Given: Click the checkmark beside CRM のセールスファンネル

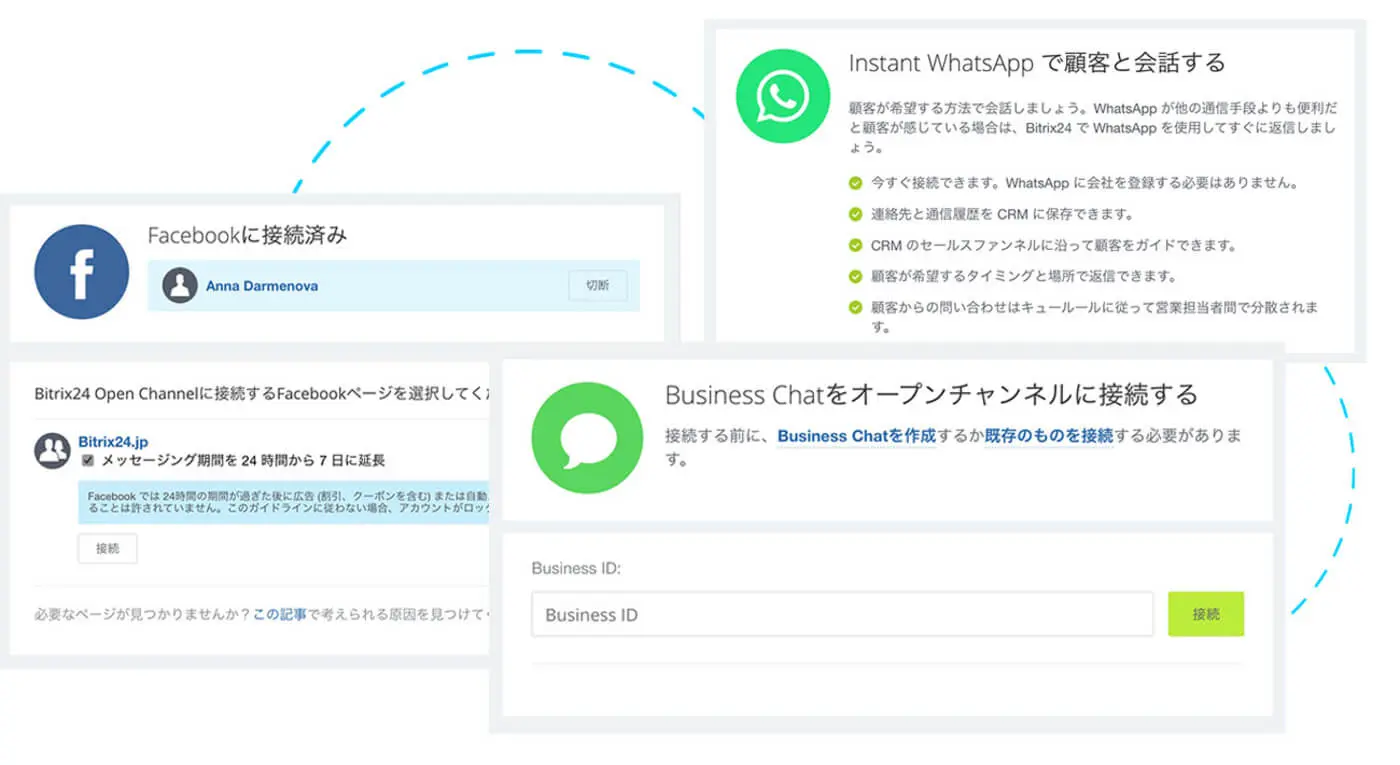Looking at the screenshot, I should tap(855, 245).
